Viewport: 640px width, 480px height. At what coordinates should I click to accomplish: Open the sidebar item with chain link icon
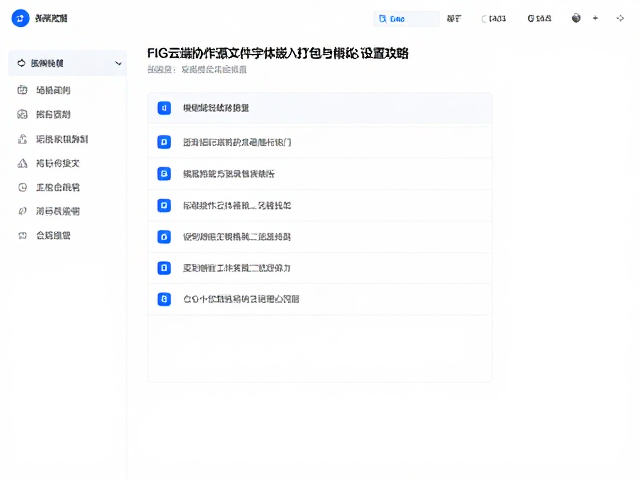pyautogui.click(x=48, y=211)
